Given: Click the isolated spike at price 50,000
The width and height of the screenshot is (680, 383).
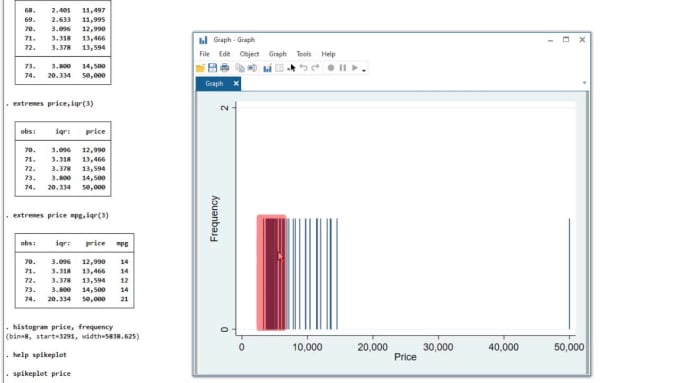Looking at the screenshot, I should tap(569, 274).
